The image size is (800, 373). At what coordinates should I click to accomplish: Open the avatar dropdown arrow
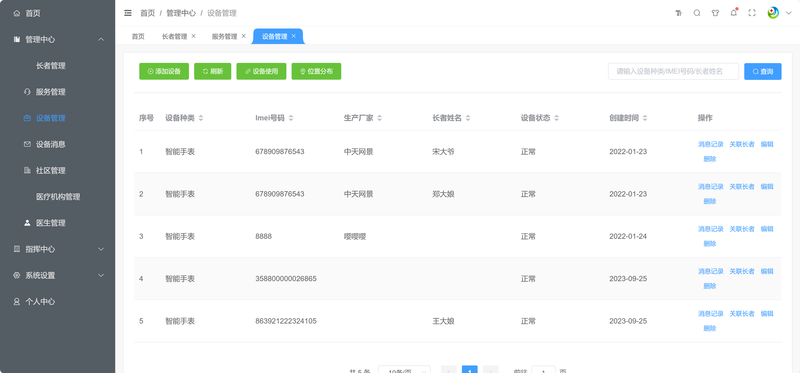click(789, 14)
